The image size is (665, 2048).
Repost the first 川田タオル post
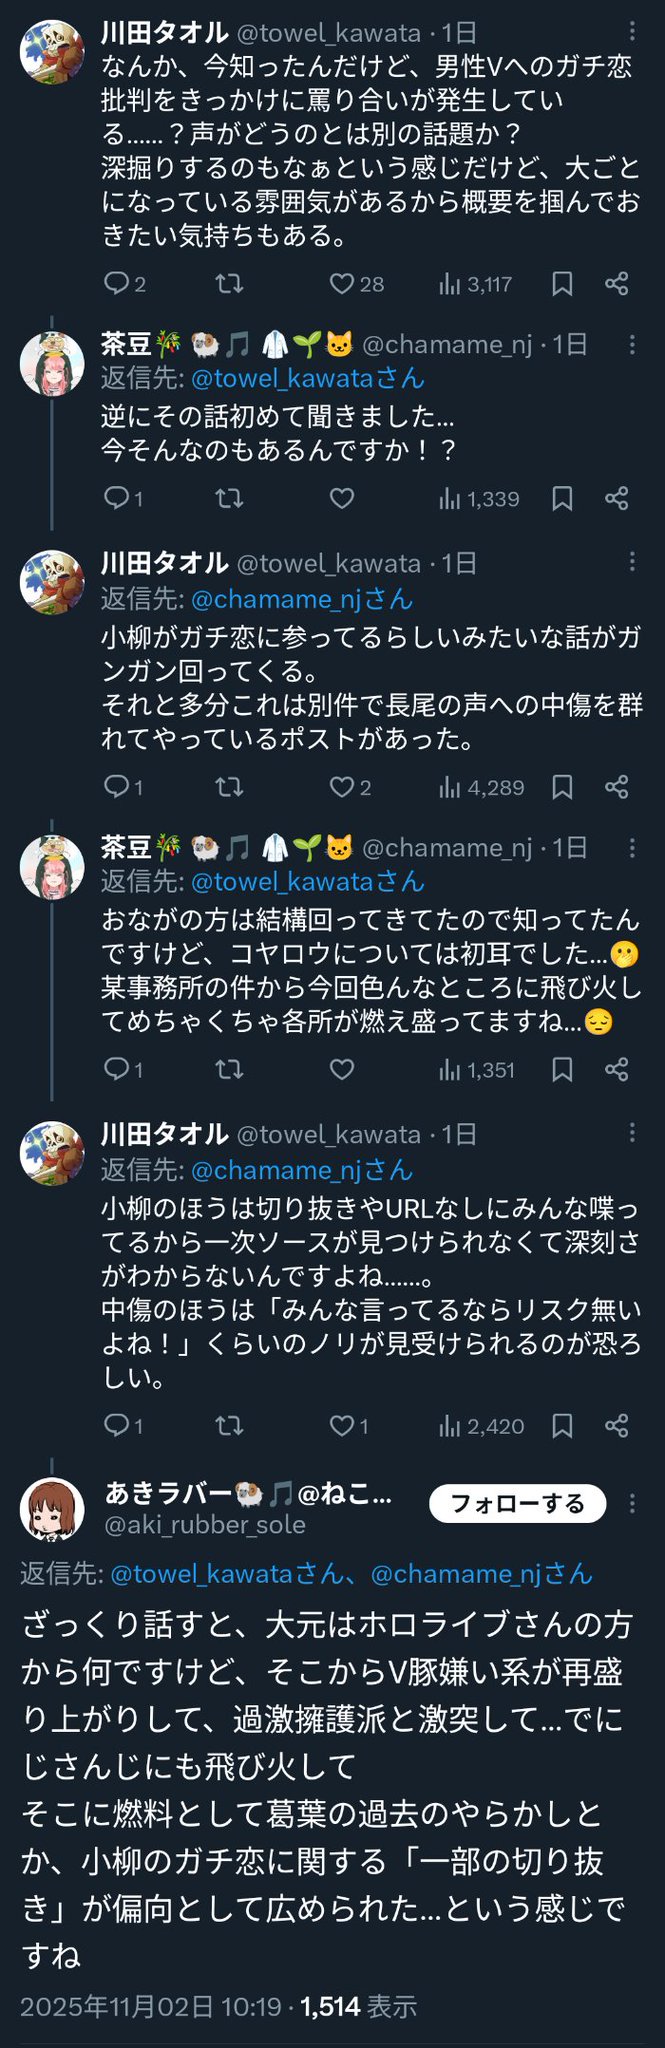point(229,284)
